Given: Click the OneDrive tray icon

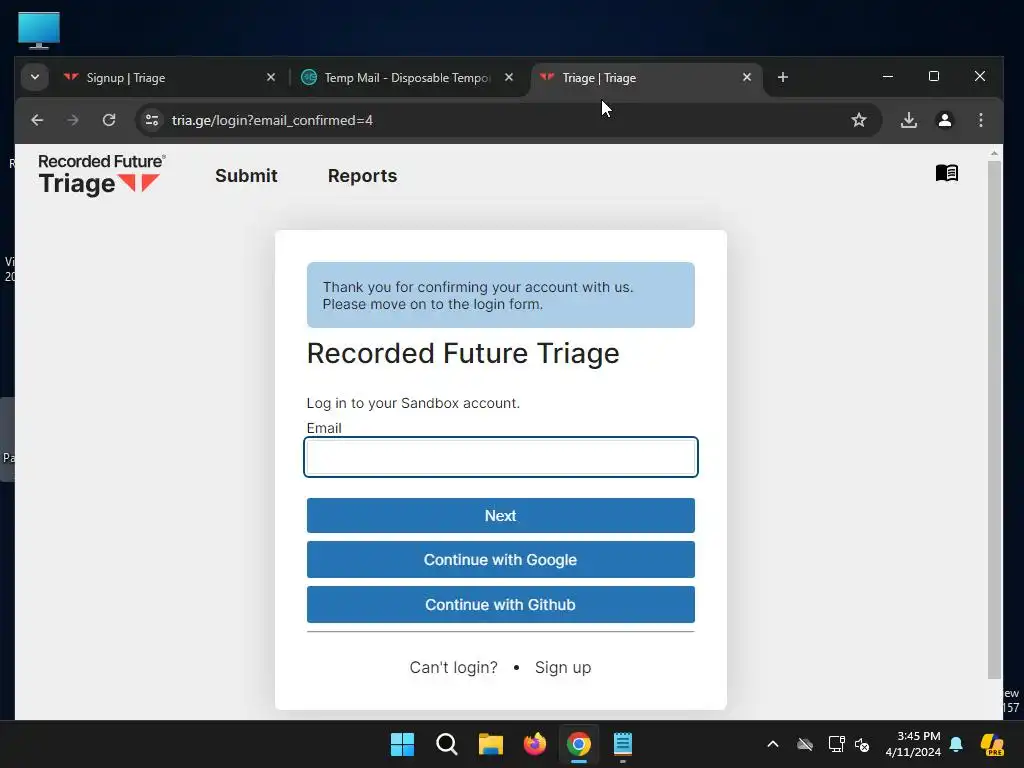Looking at the screenshot, I should (x=805, y=744).
